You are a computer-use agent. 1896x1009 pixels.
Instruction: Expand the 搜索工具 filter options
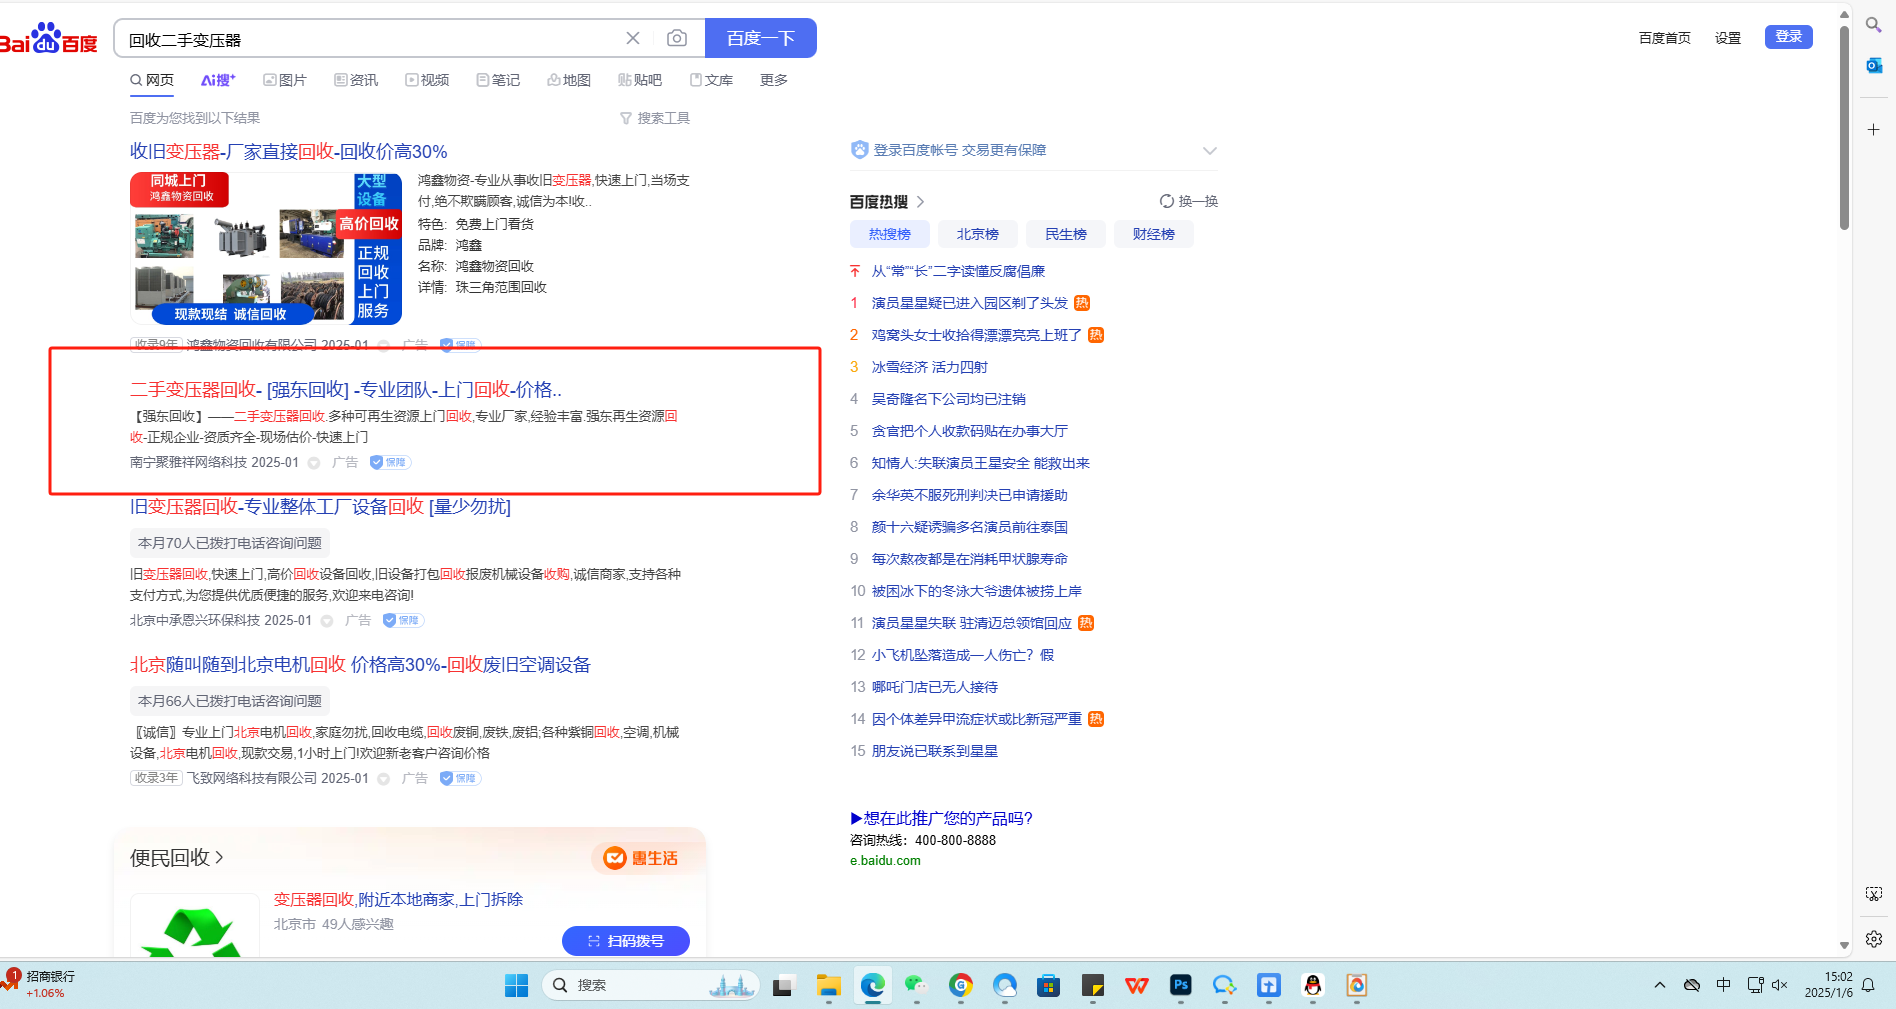(655, 118)
